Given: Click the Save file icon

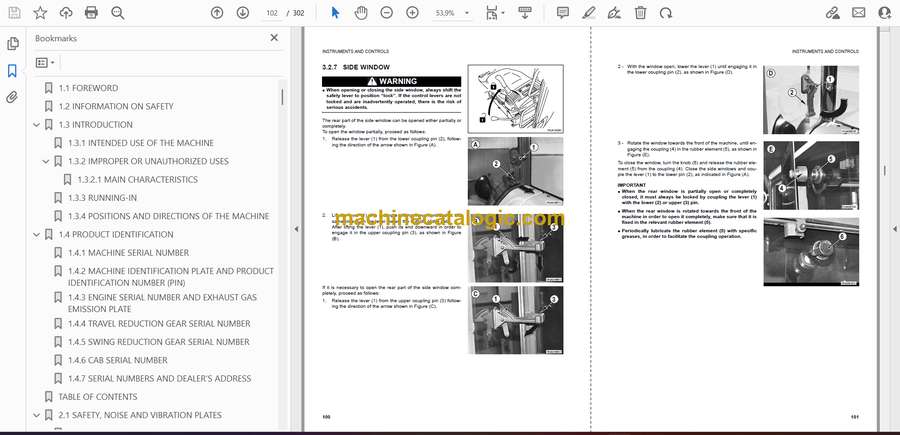Looking at the screenshot, I should (x=14, y=13).
